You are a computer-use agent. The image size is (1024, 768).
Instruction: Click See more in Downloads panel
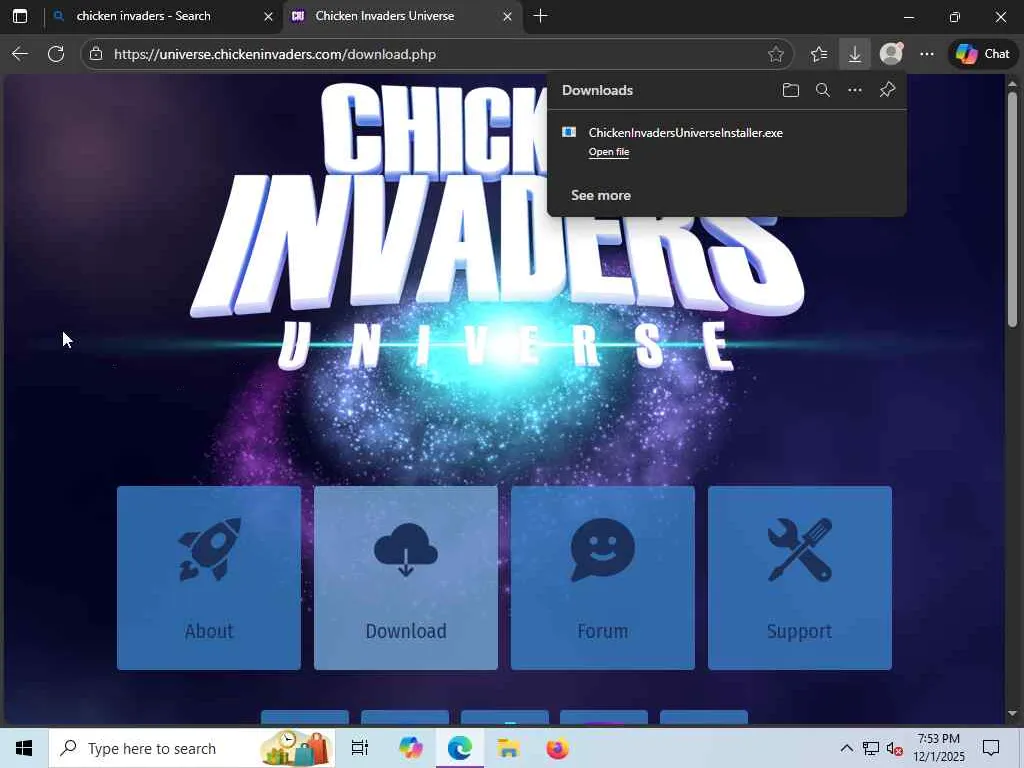601,195
